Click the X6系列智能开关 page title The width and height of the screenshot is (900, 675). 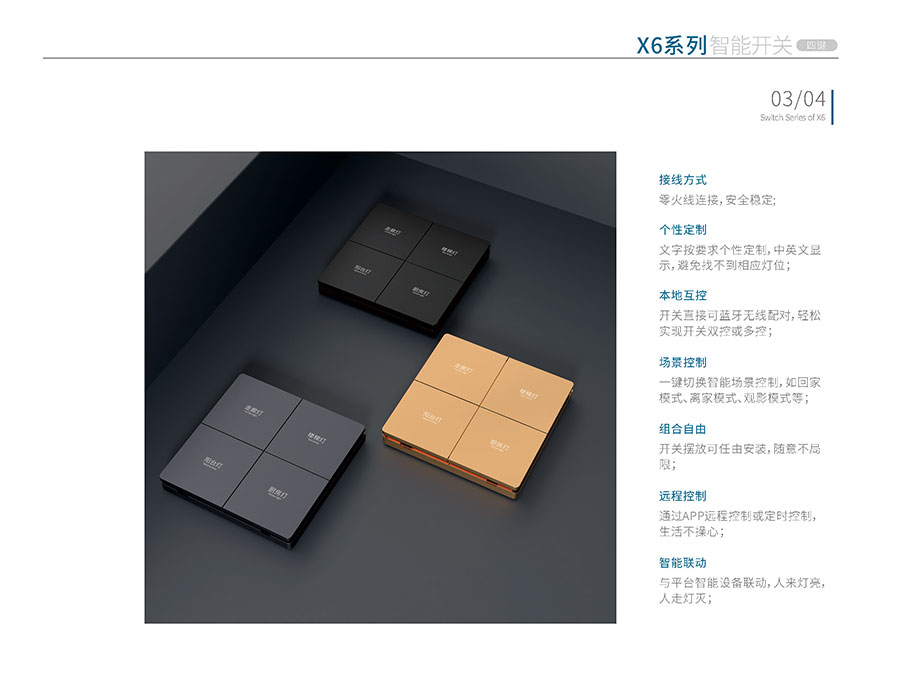(714, 45)
